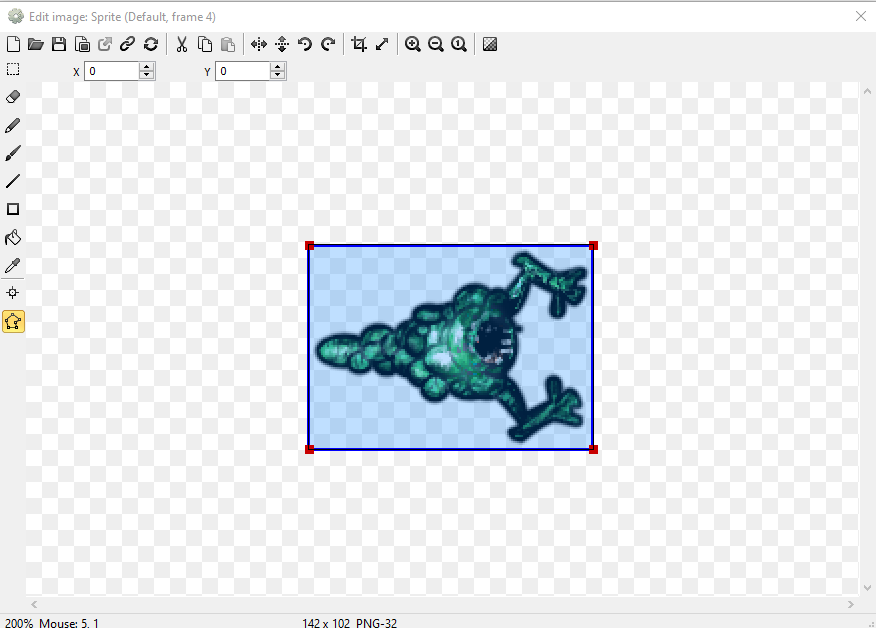Image resolution: width=876 pixels, height=628 pixels.
Task: Select the Fill bucket tool
Action: click(13, 237)
